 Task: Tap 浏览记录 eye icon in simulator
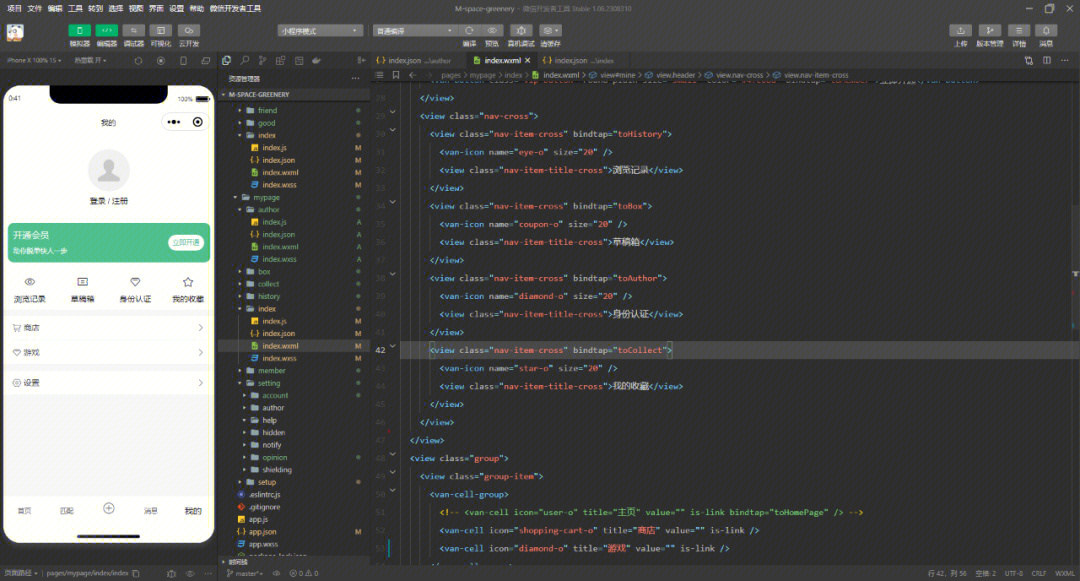coord(30,282)
